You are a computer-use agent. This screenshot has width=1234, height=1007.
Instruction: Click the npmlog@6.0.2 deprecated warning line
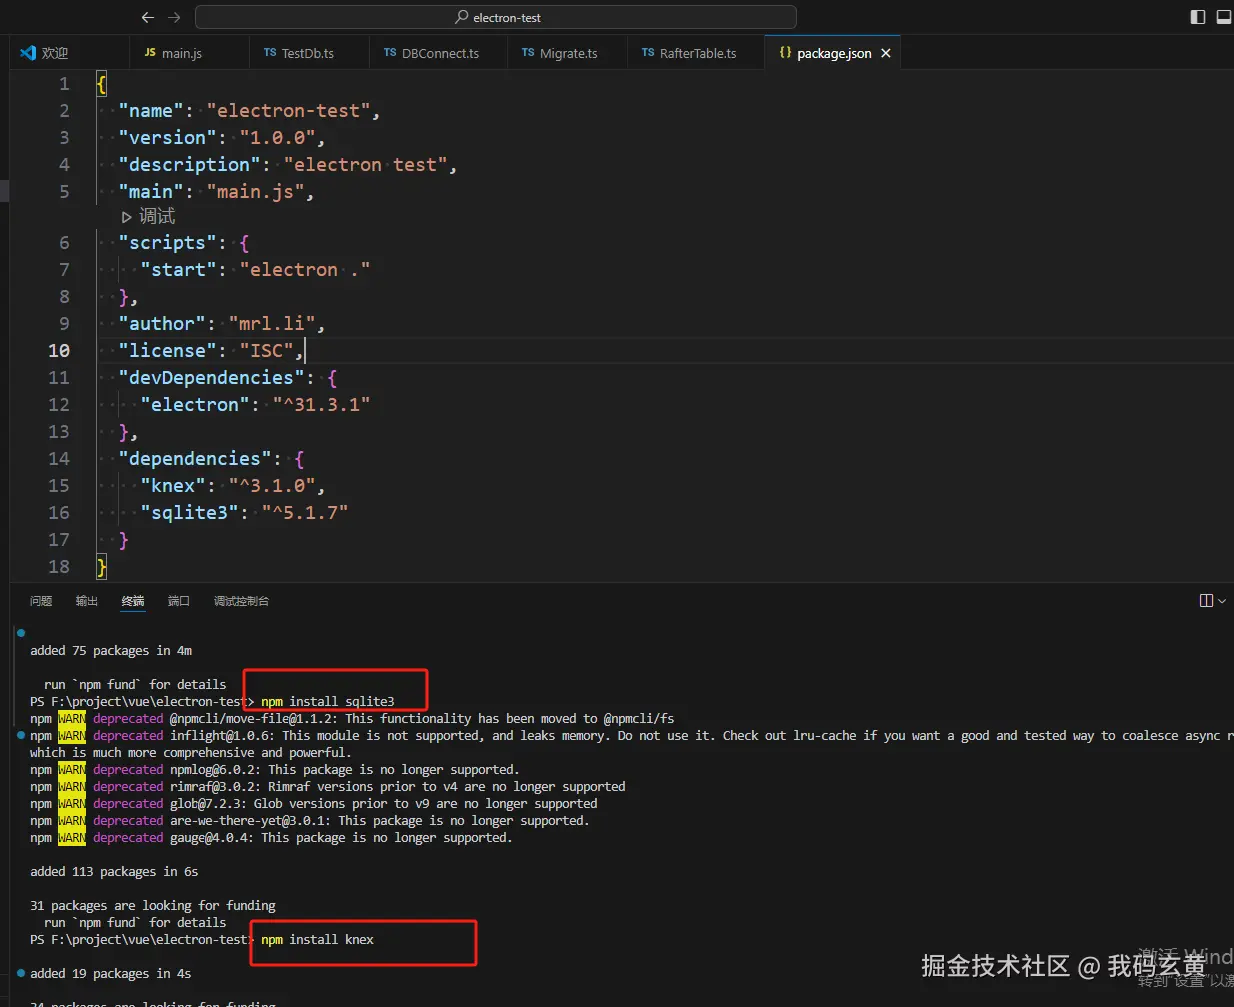pyautogui.click(x=275, y=770)
